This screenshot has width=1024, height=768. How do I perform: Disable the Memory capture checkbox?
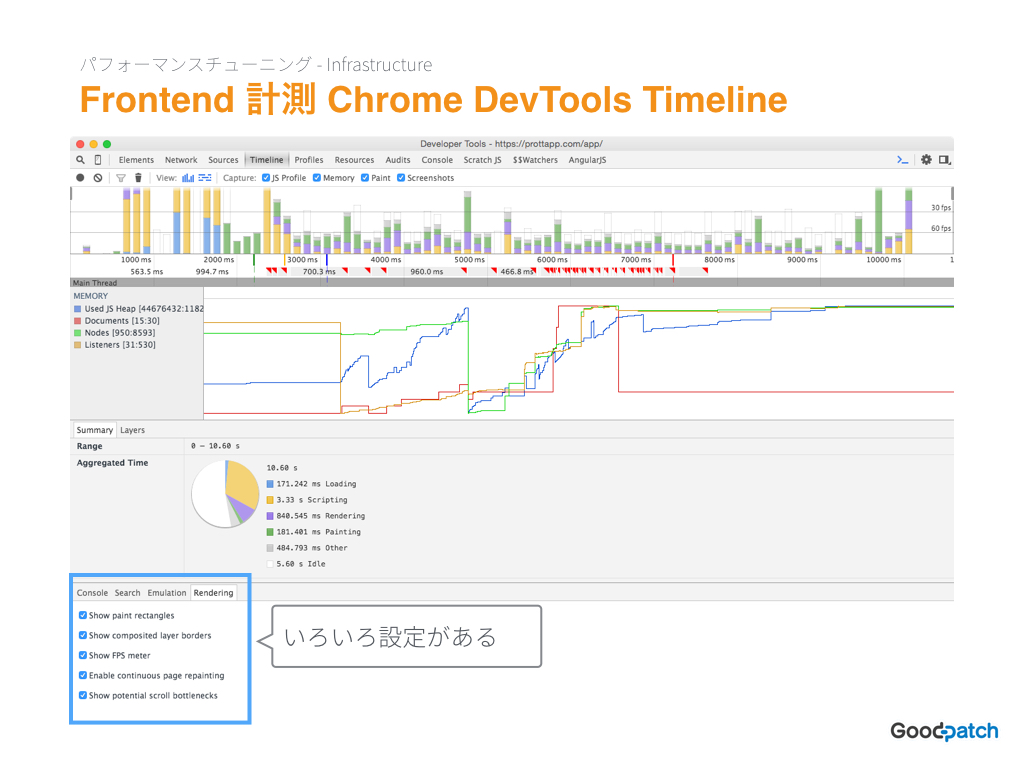pyautogui.click(x=317, y=178)
